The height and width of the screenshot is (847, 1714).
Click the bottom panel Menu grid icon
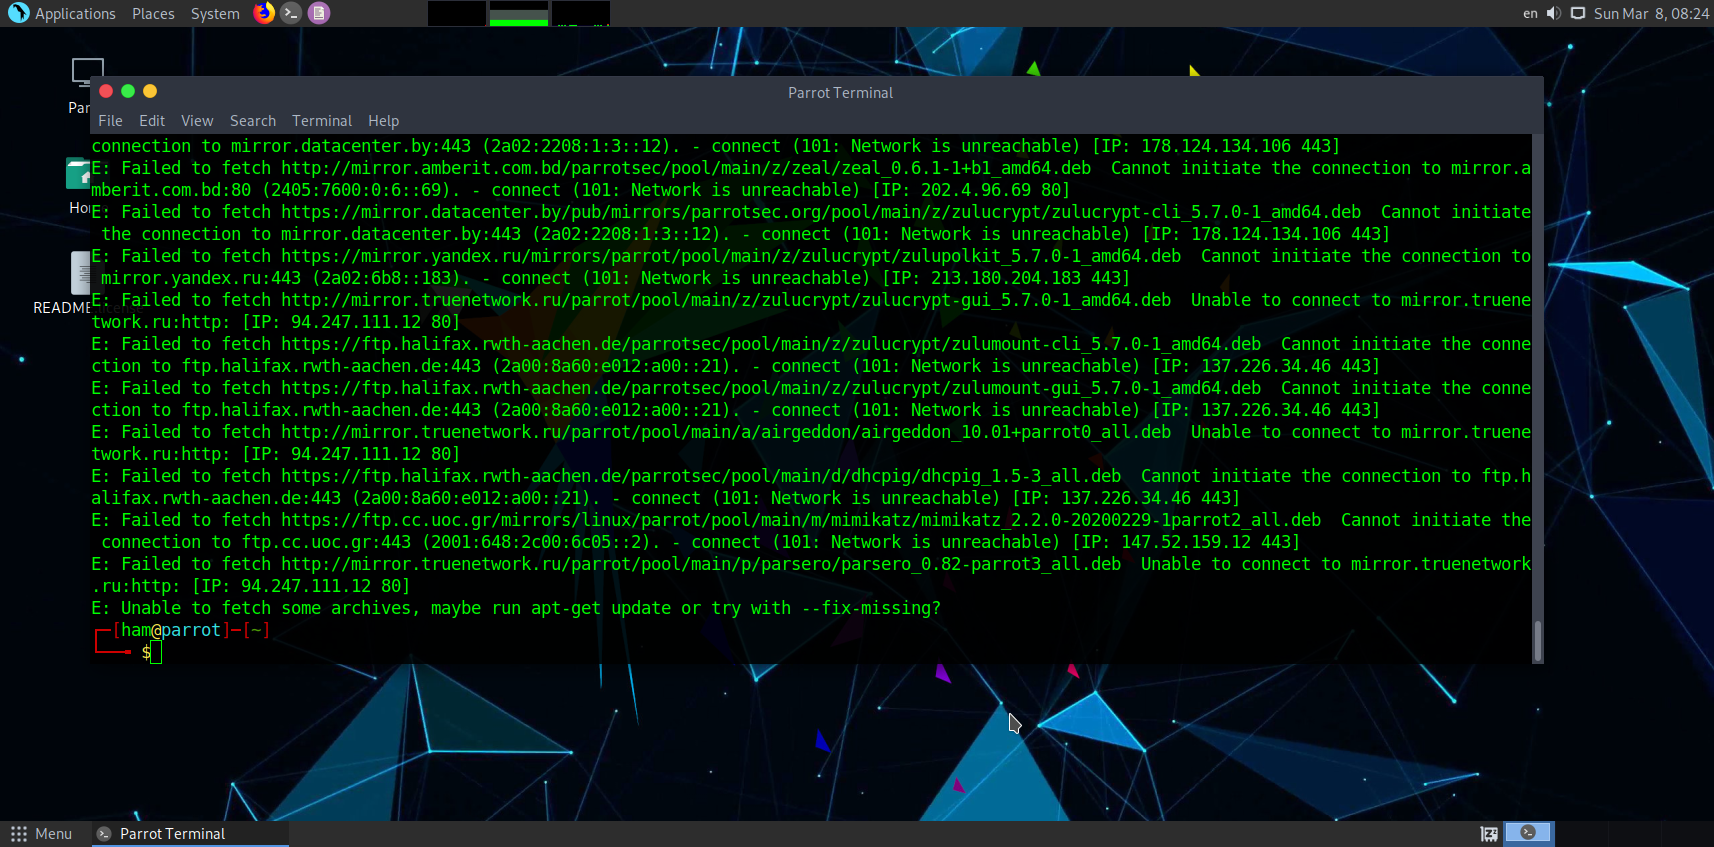click(19, 834)
